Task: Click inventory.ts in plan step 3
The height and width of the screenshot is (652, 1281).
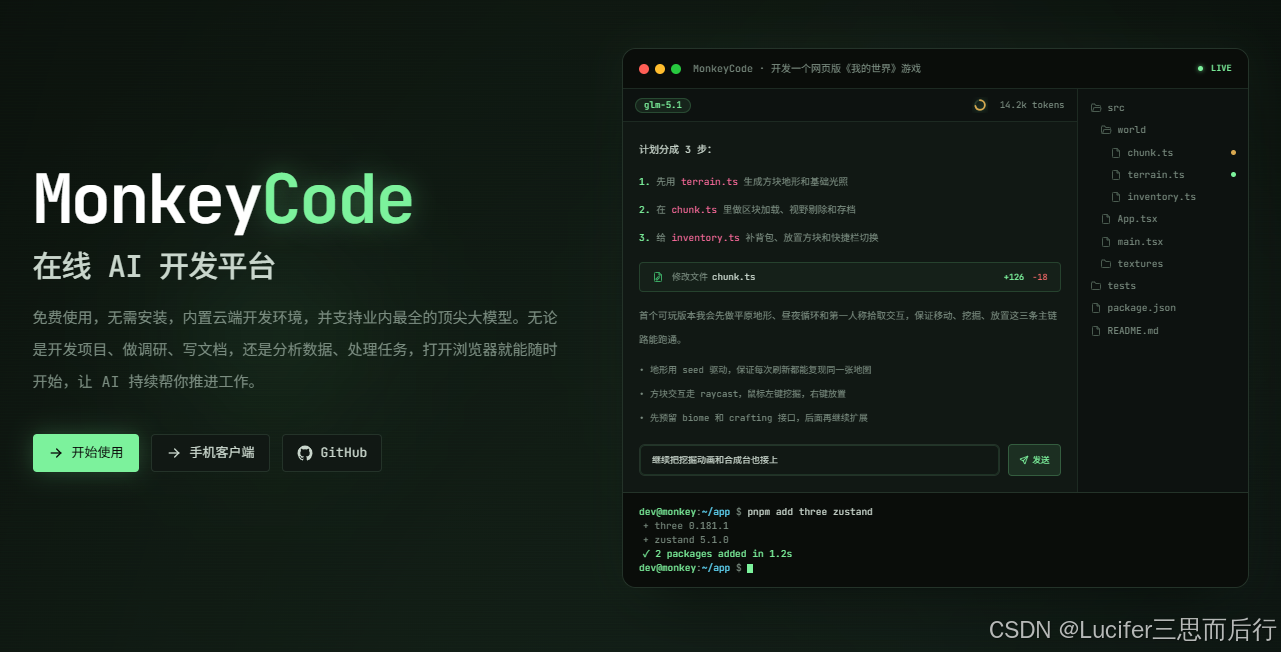Action: point(705,238)
